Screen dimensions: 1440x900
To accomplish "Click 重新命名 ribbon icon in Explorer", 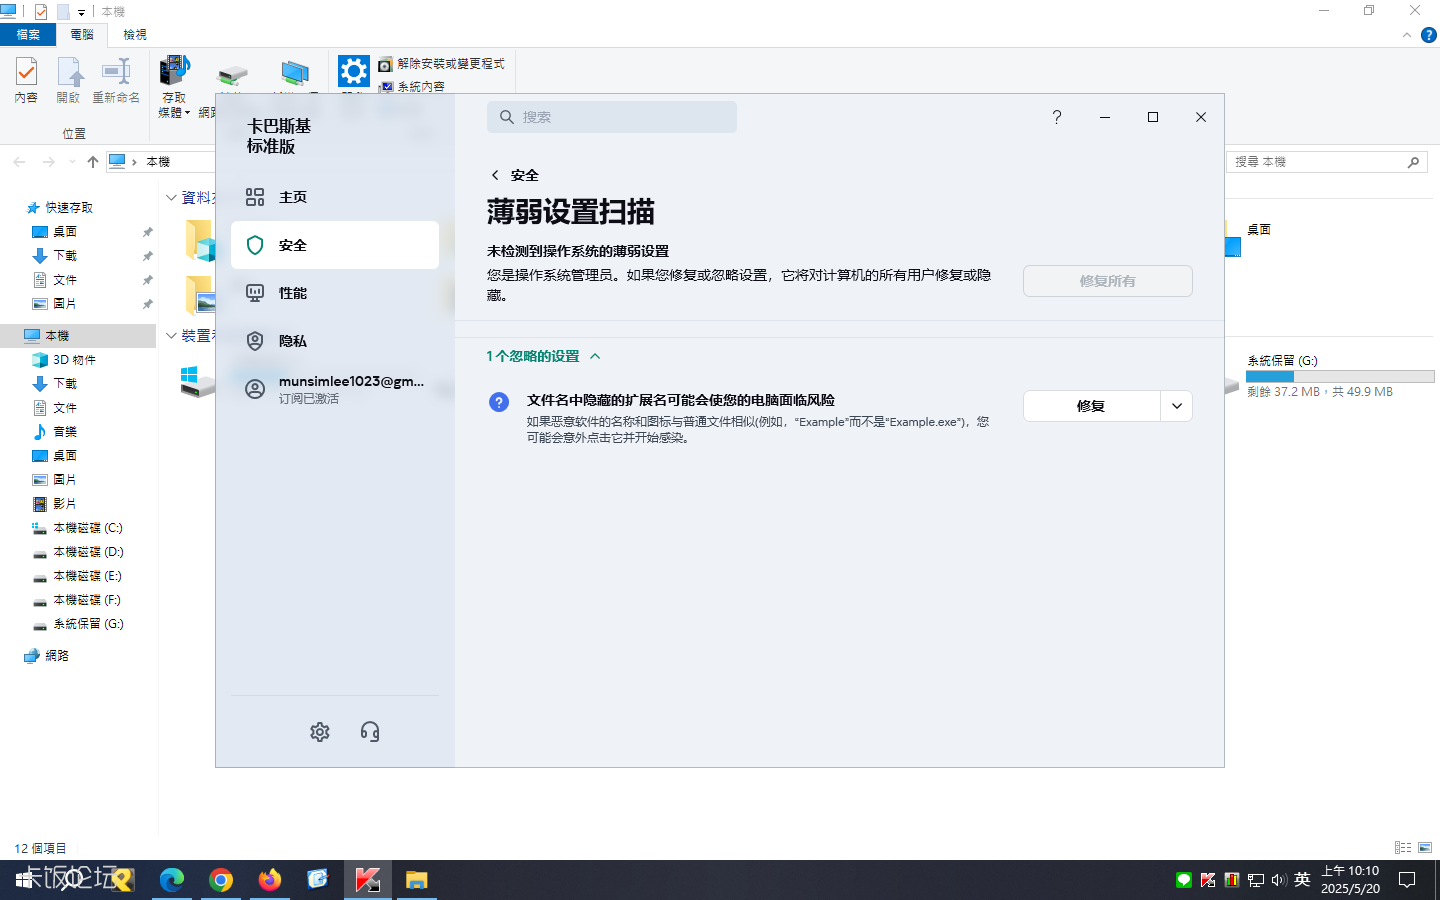I will 116,80.
